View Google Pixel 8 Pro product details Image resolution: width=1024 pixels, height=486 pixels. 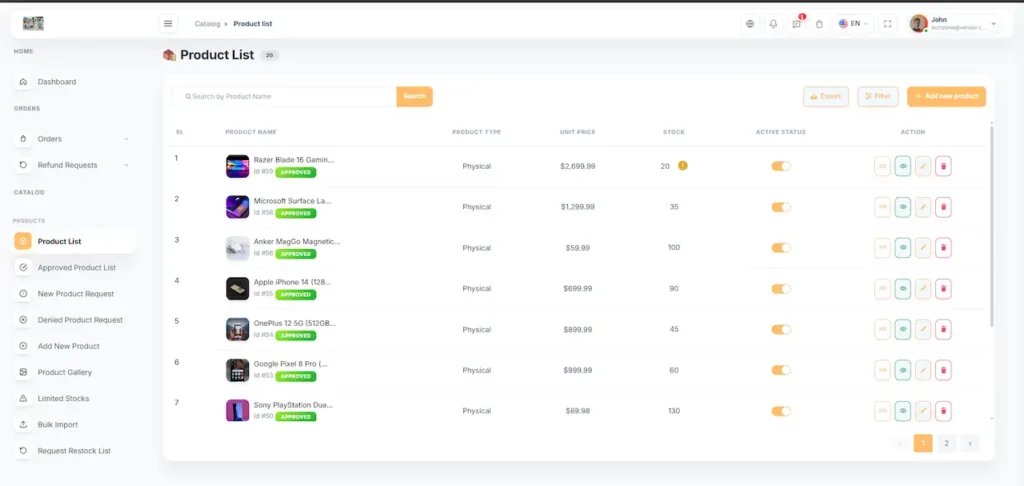(903, 370)
